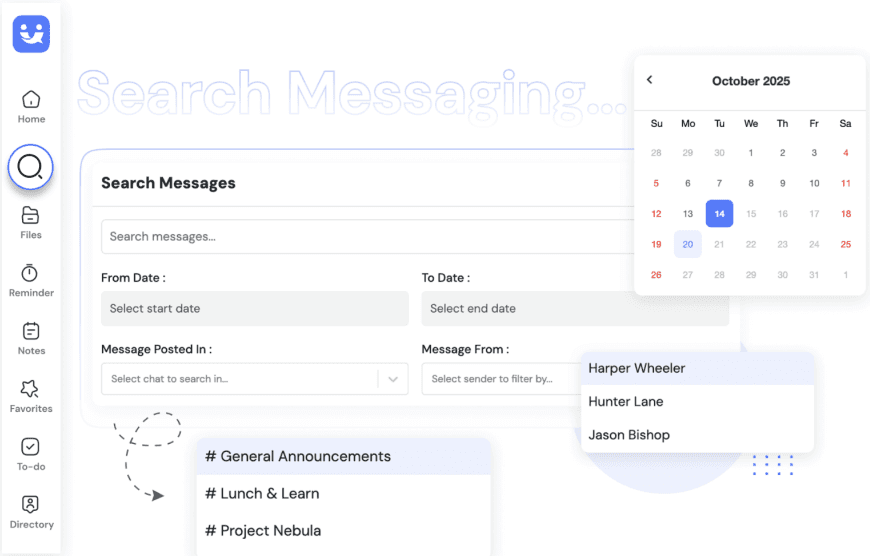Viewport: 870px width, 556px height.
Task: Pick October 12 in the calendar
Action: (656, 214)
